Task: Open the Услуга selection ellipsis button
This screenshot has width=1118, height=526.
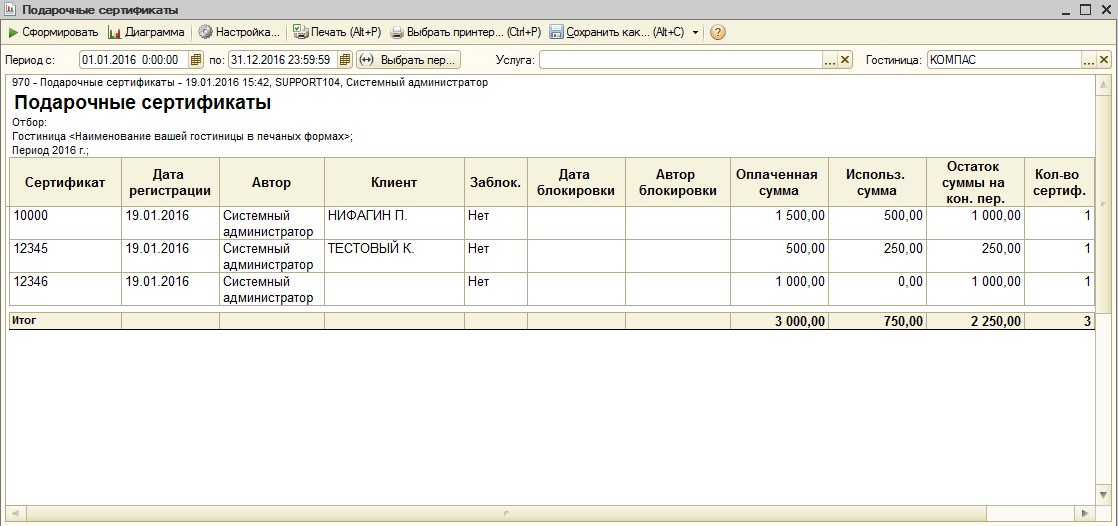Action: click(x=830, y=60)
